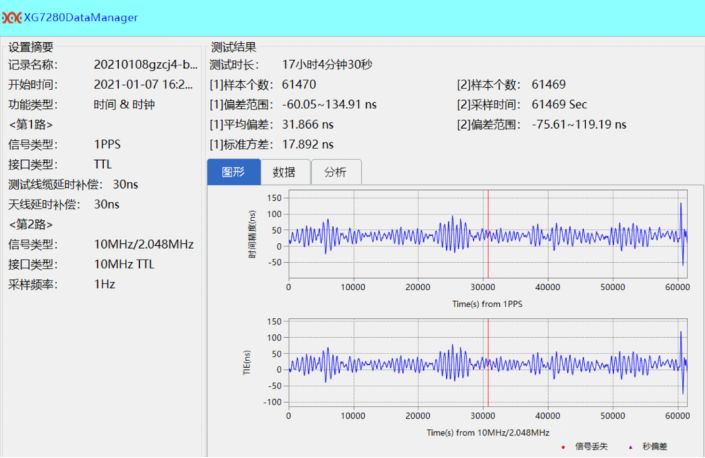Click the 采样频率 value 1Hz
The width and height of the screenshot is (705, 458).
[x=105, y=284]
